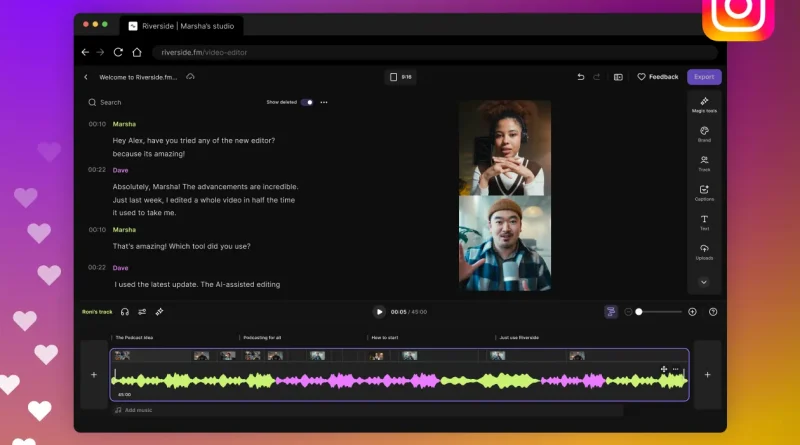The height and width of the screenshot is (445, 800).
Task: Open the Feedback link
Action: click(658, 77)
